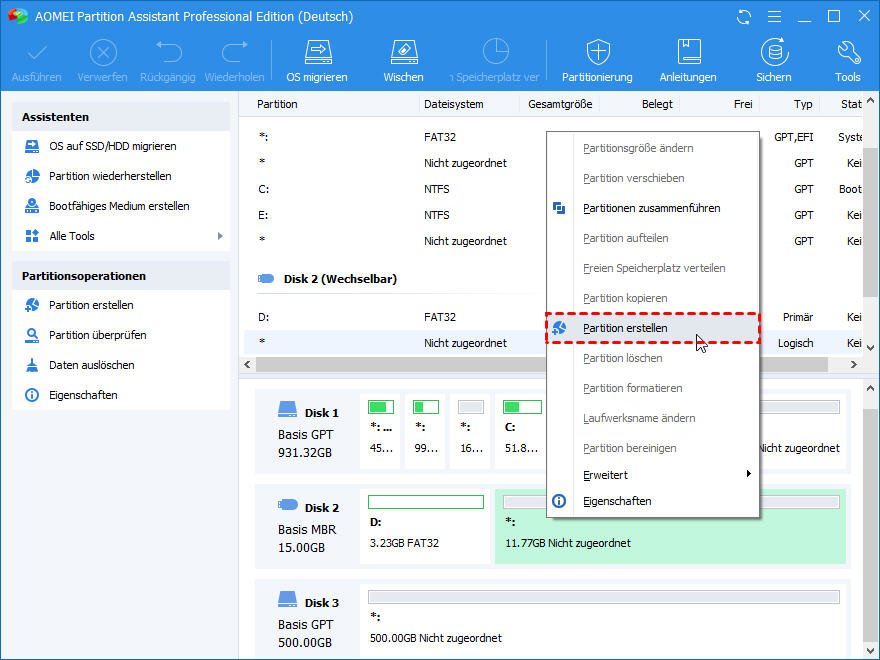Sort by Gesamtgröße column header
This screenshot has width=880, height=660.
pos(560,104)
